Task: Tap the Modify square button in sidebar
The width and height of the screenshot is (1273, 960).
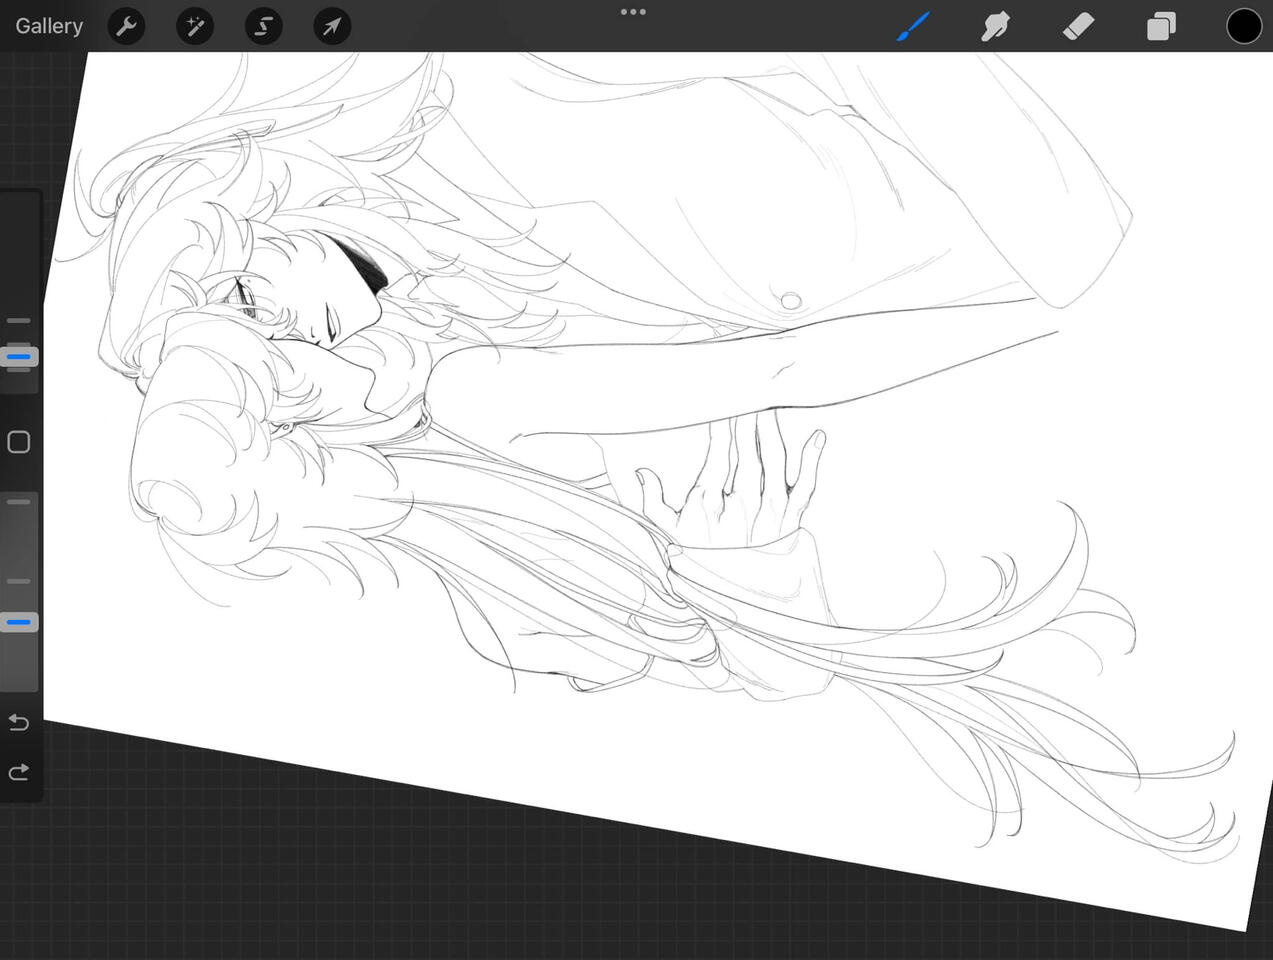Action: click(x=19, y=442)
